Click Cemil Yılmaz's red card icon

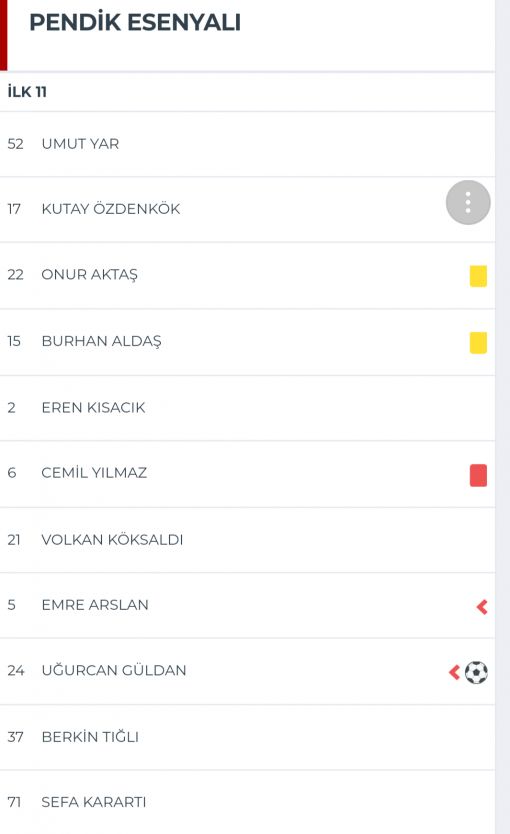(x=478, y=476)
